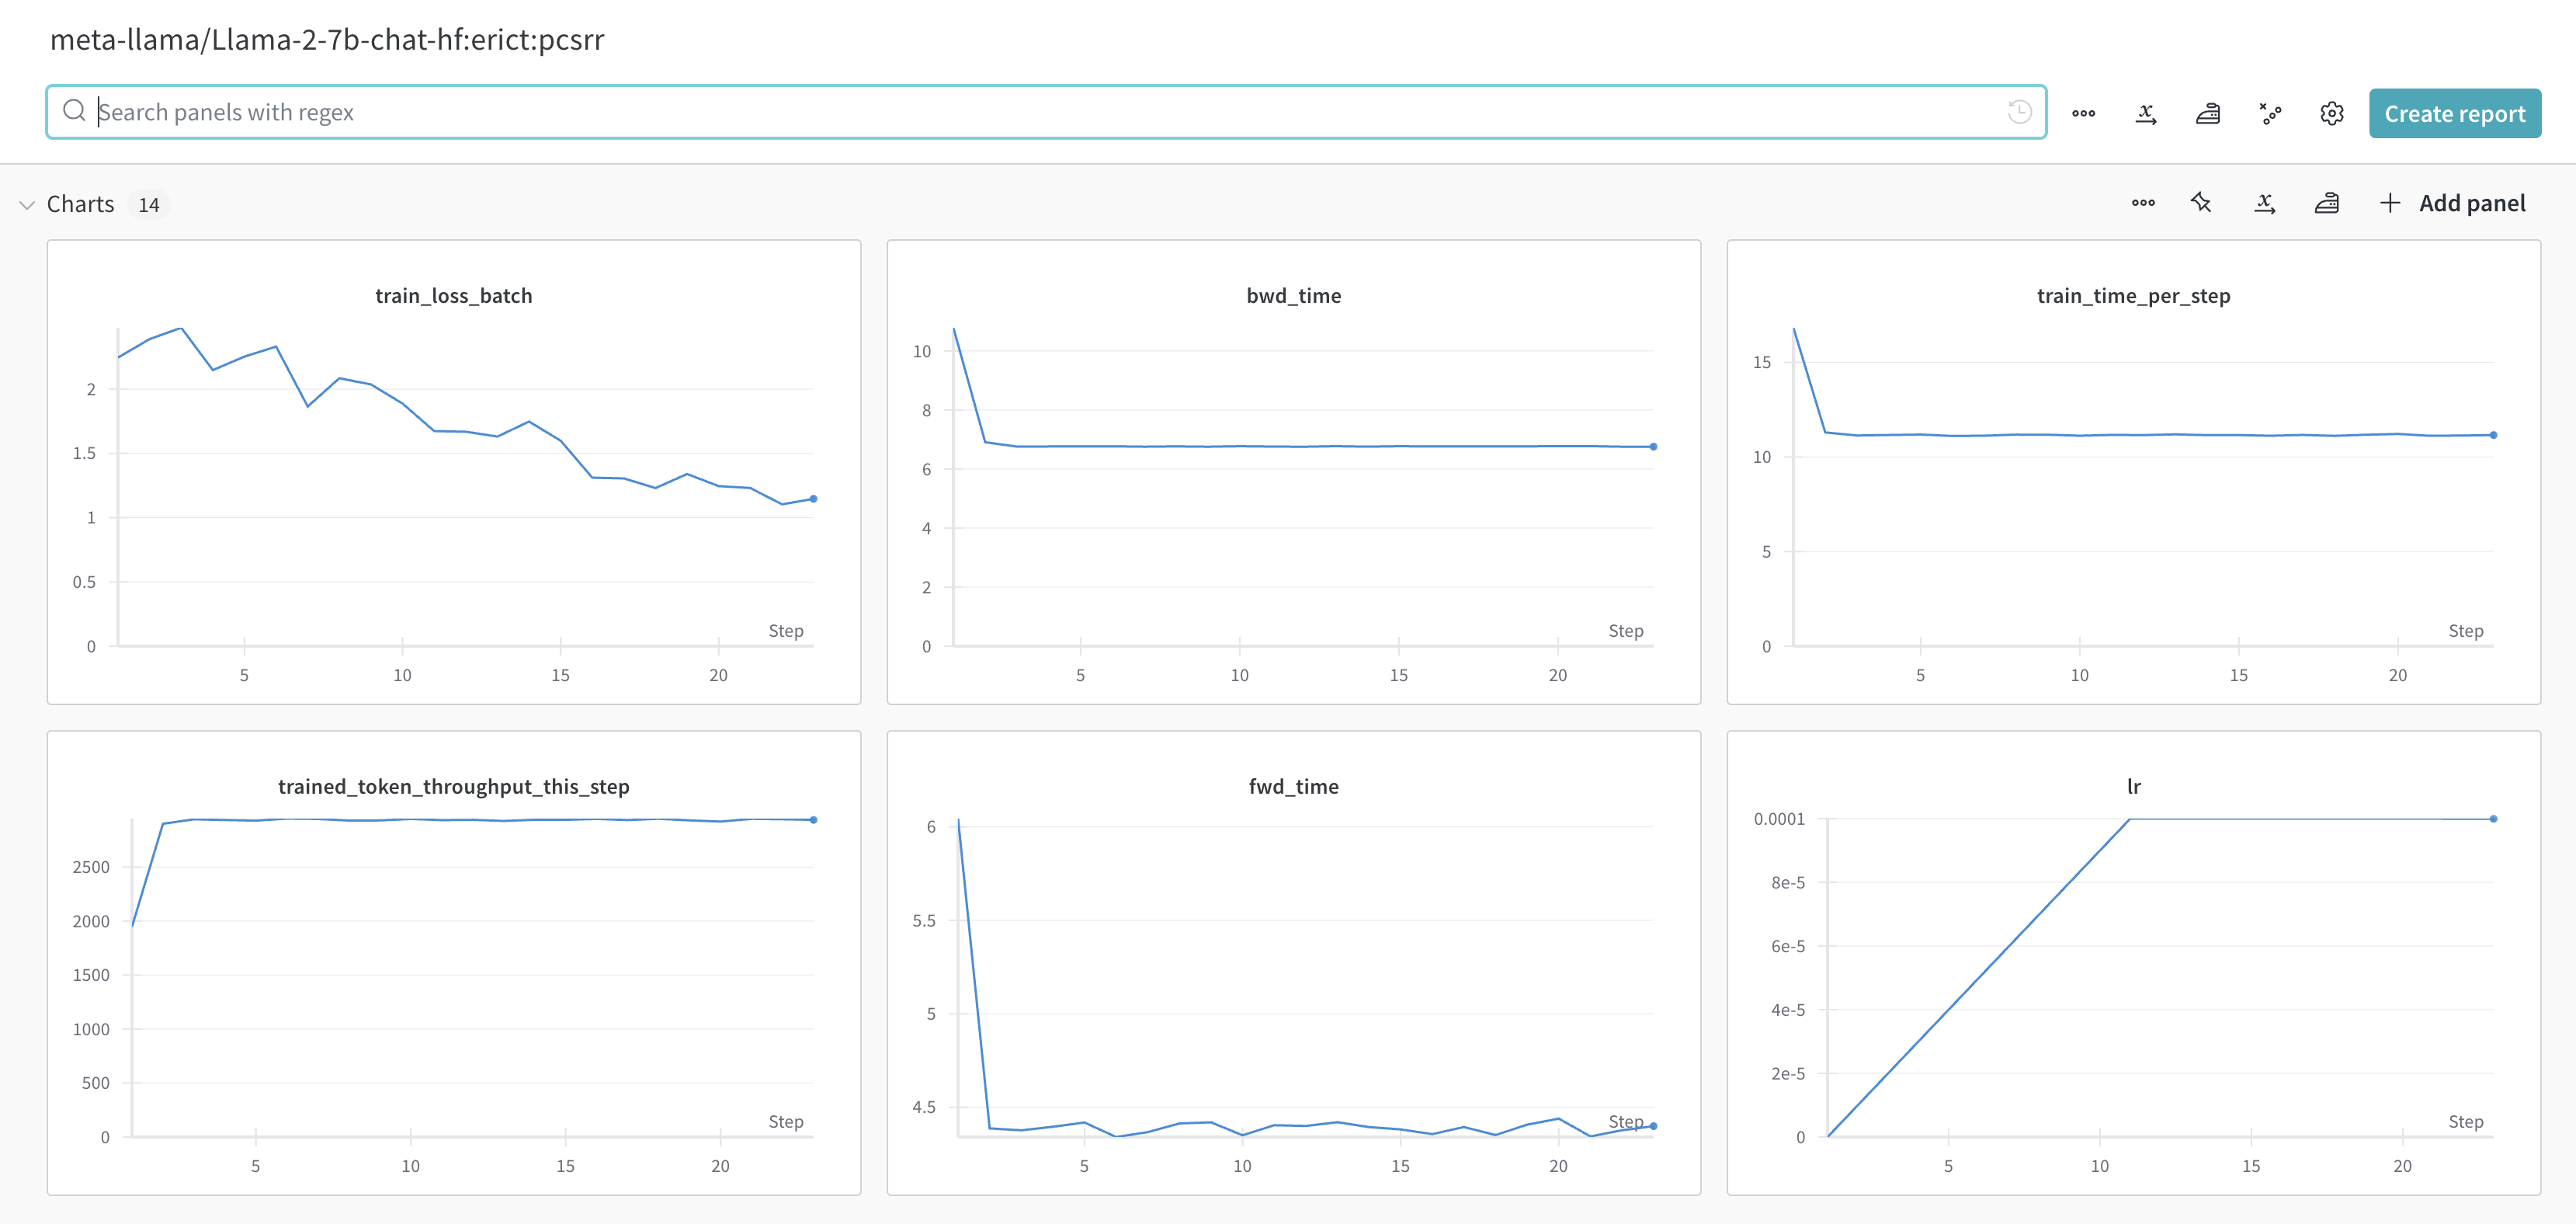Click the end point of fwd_time line
Viewport: 2576px width, 1224px height.
coord(1653,1126)
